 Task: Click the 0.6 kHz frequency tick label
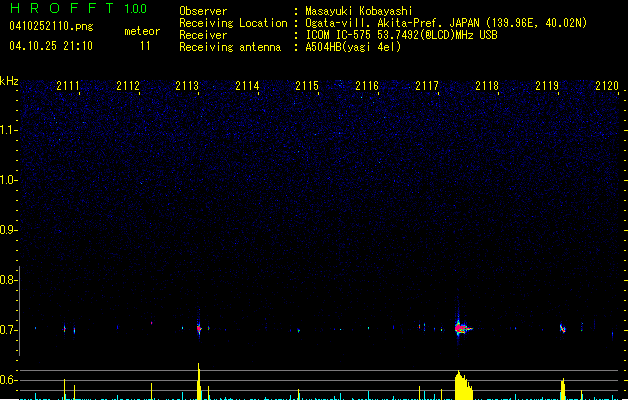[8, 380]
